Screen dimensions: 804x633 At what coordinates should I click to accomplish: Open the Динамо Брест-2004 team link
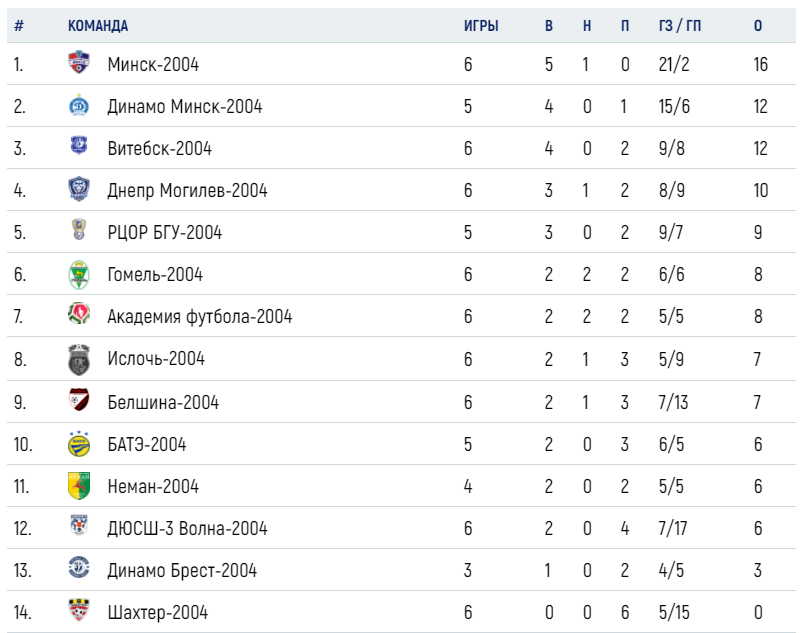(x=182, y=570)
